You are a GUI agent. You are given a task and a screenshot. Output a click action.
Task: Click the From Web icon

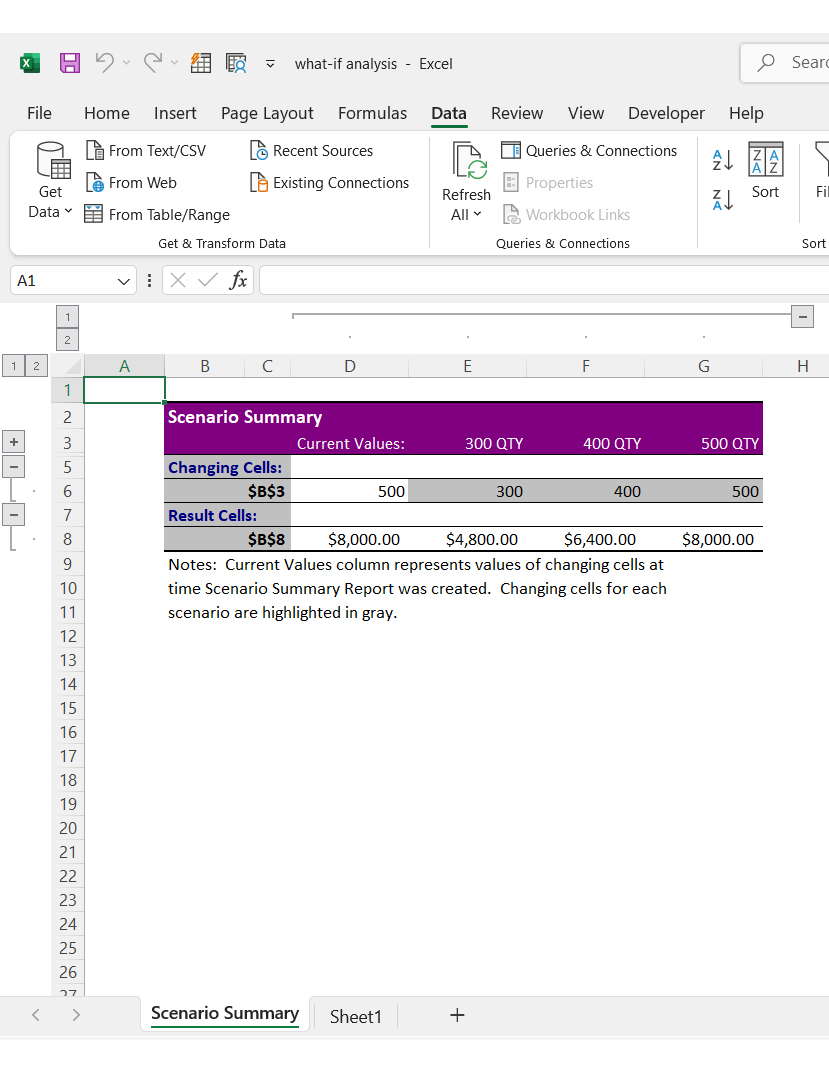click(94, 182)
